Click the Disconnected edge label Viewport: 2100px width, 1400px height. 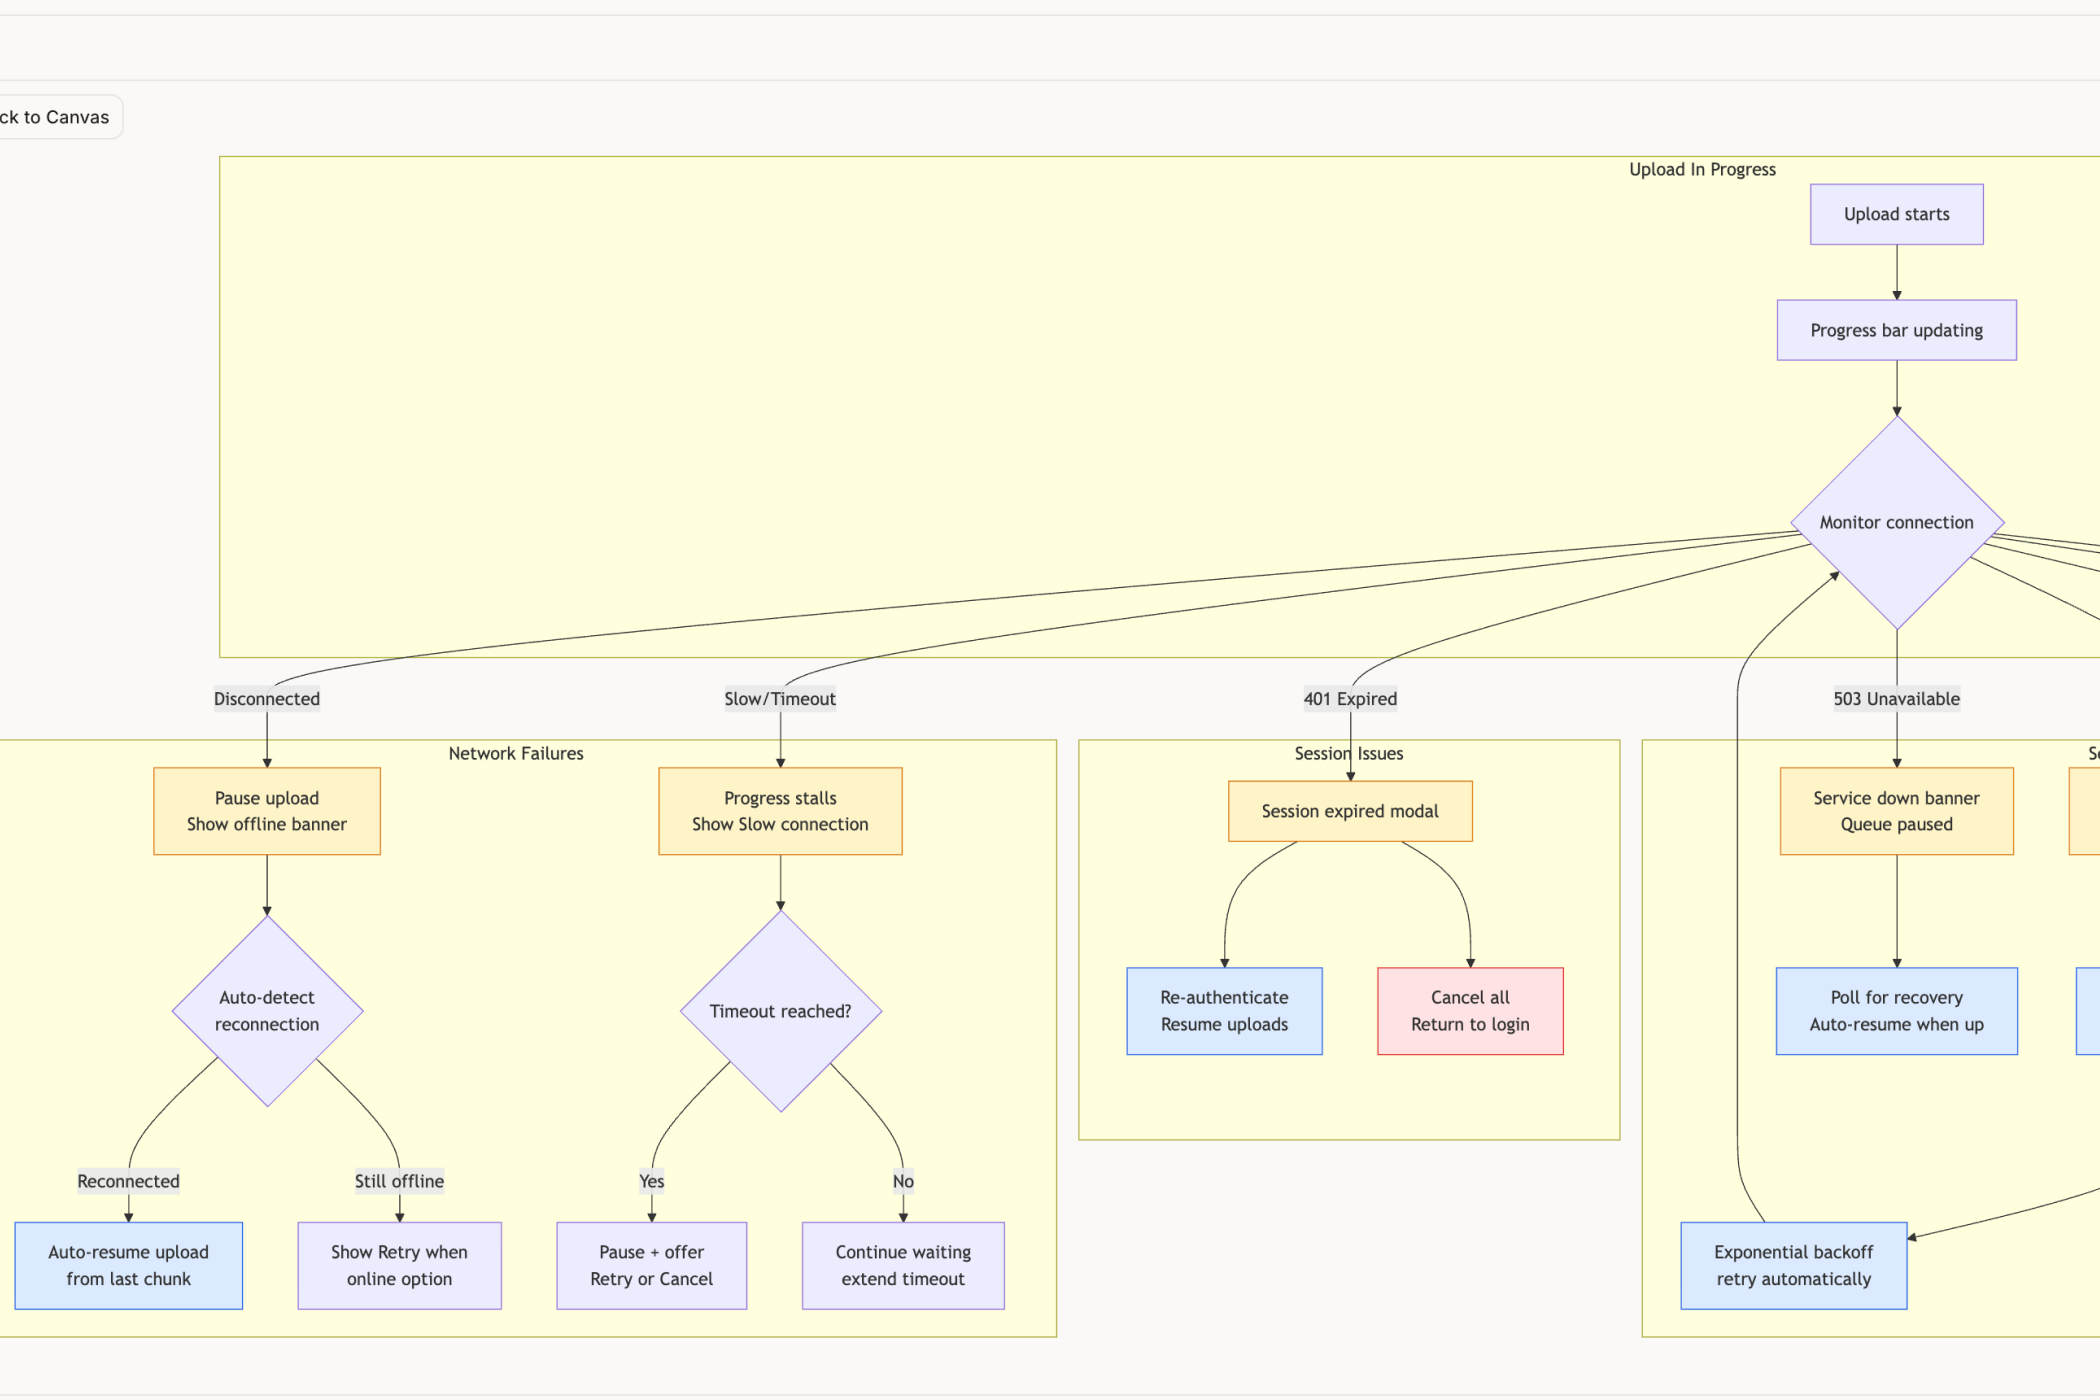click(266, 699)
